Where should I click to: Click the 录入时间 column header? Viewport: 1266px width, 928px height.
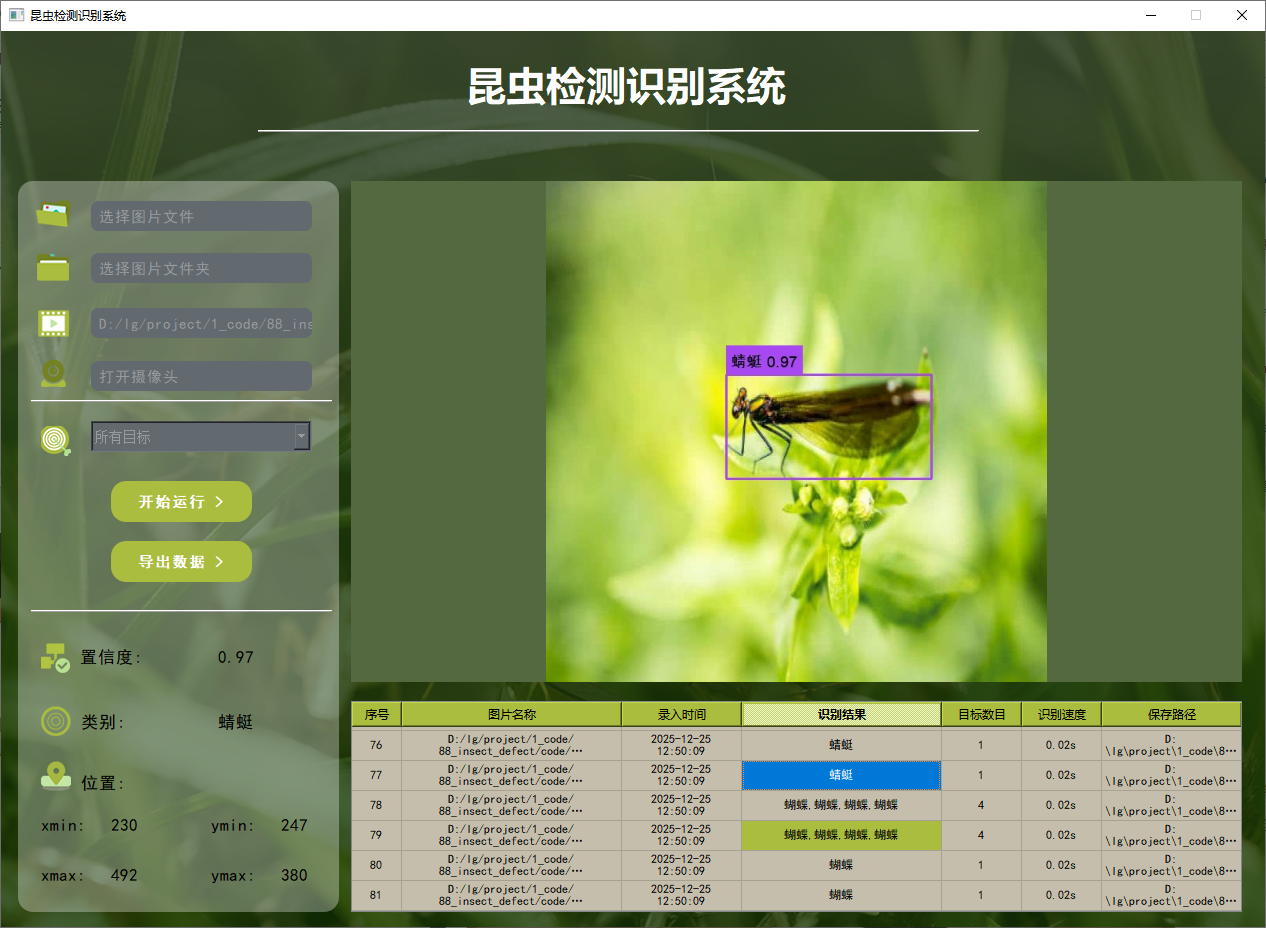tap(681, 714)
